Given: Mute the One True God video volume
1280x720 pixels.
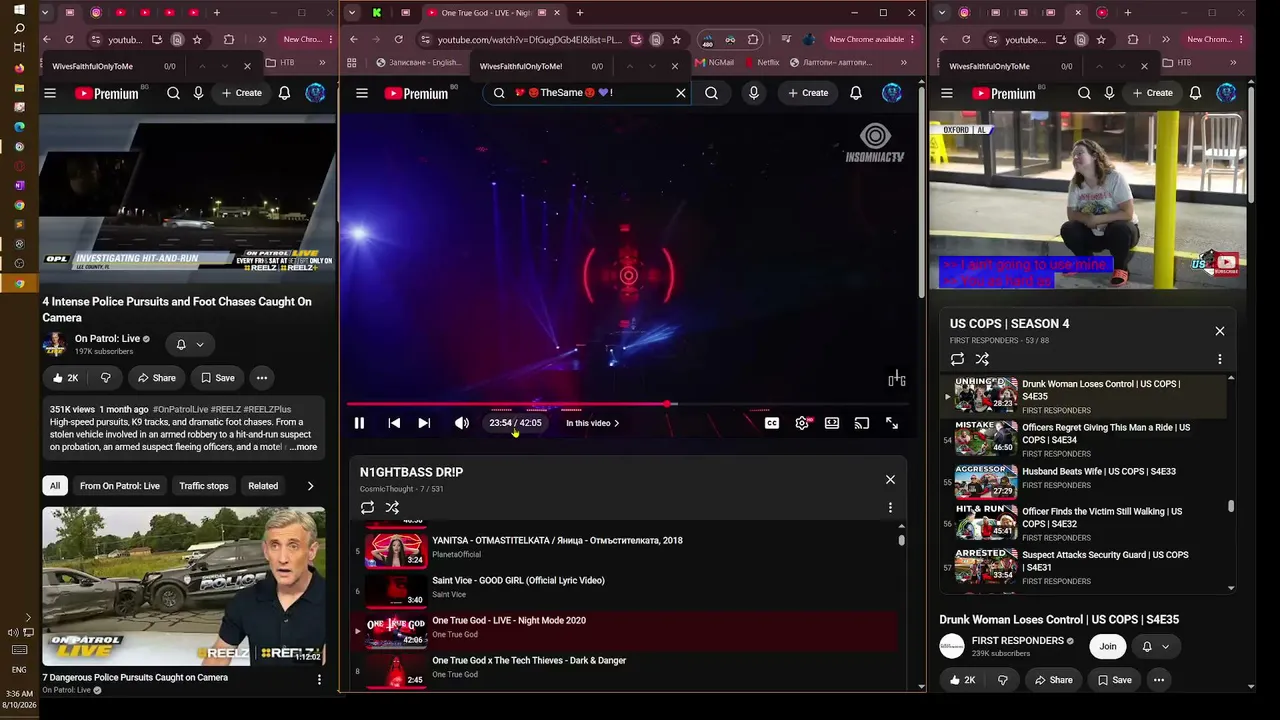Looking at the screenshot, I should tap(462, 423).
